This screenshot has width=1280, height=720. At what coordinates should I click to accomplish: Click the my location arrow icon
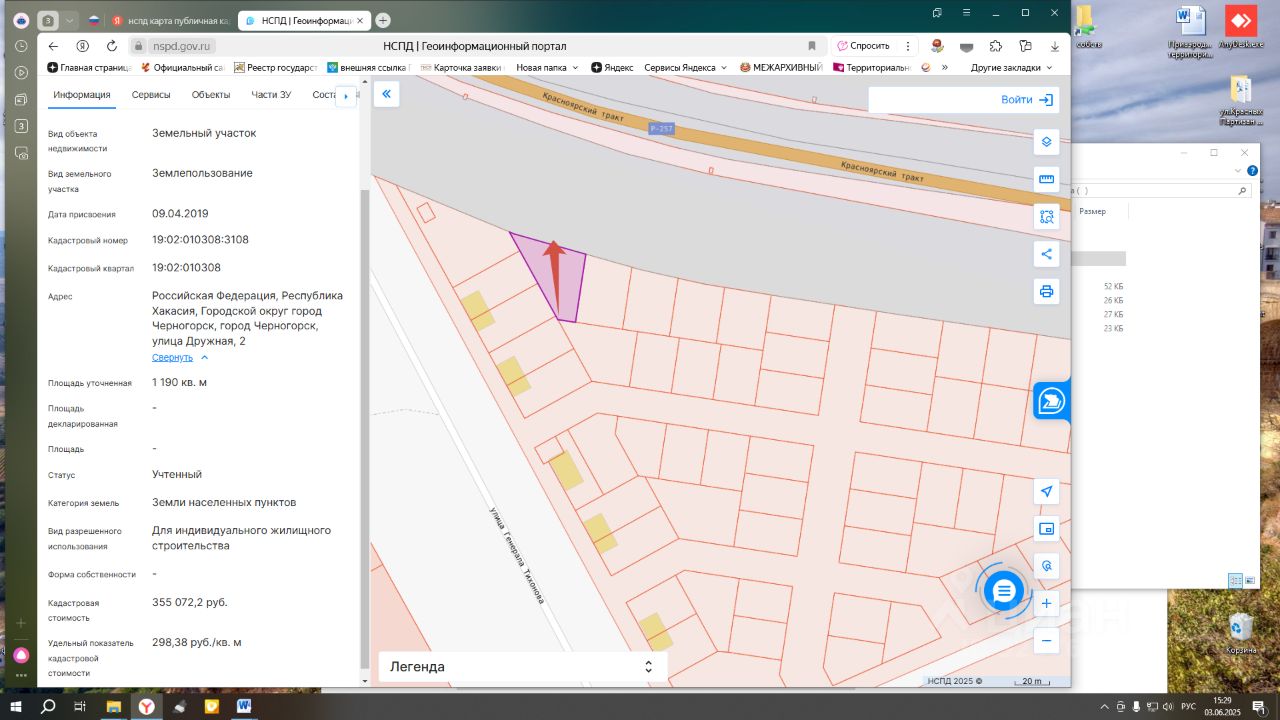(x=1047, y=491)
